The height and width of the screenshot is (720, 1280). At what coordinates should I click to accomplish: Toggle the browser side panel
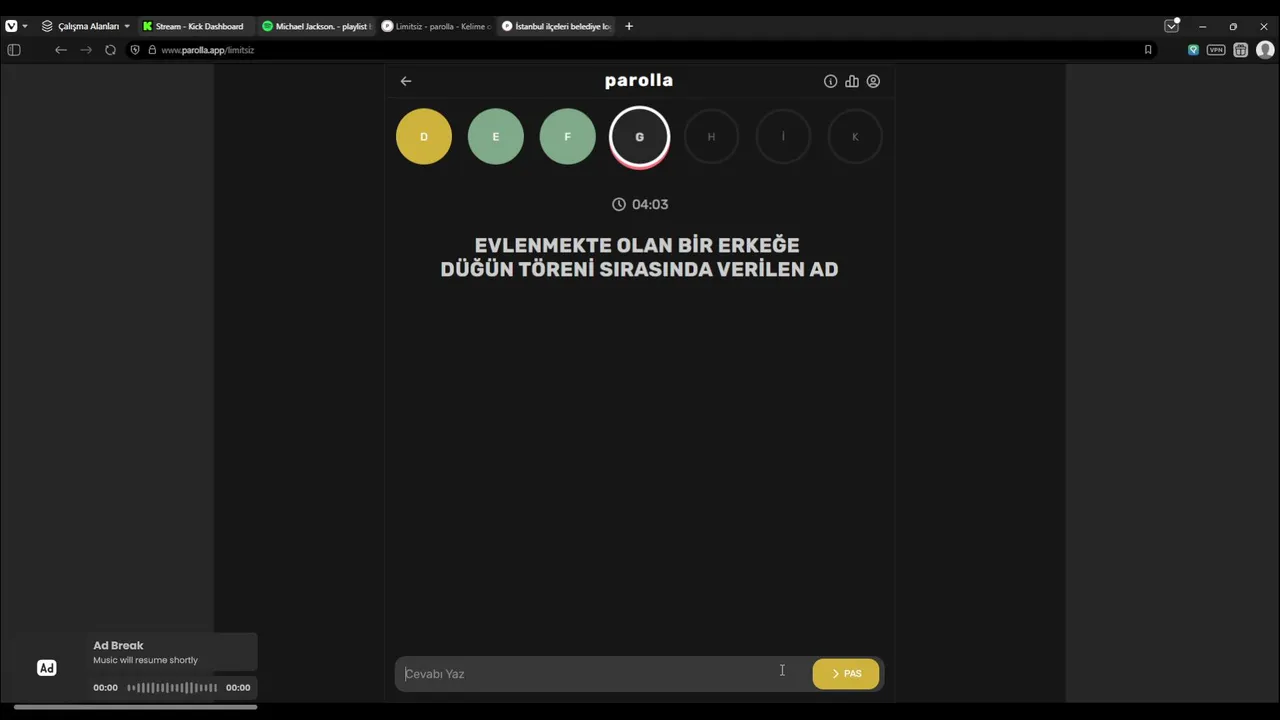coord(14,50)
